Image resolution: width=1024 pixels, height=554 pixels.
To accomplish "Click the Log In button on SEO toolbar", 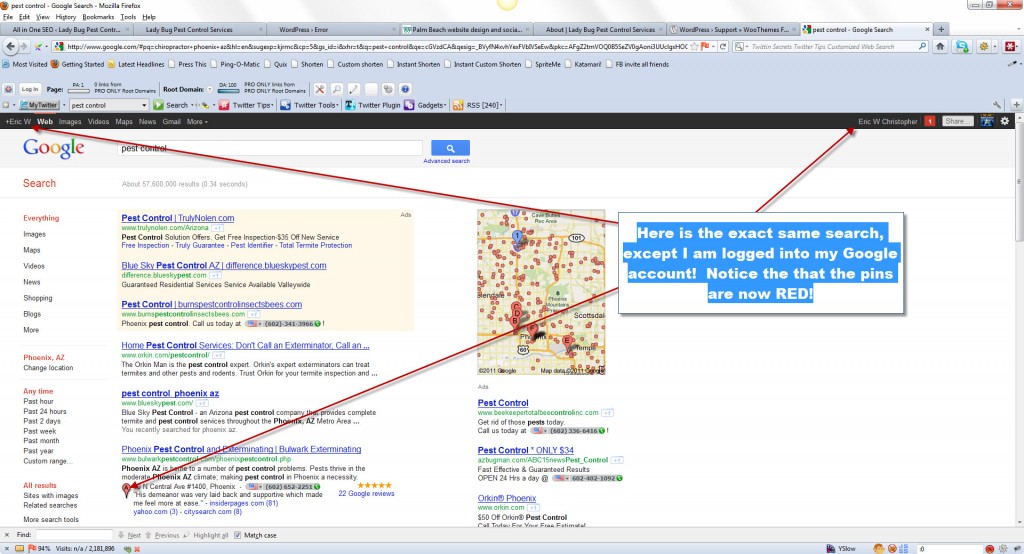I will [29, 89].
